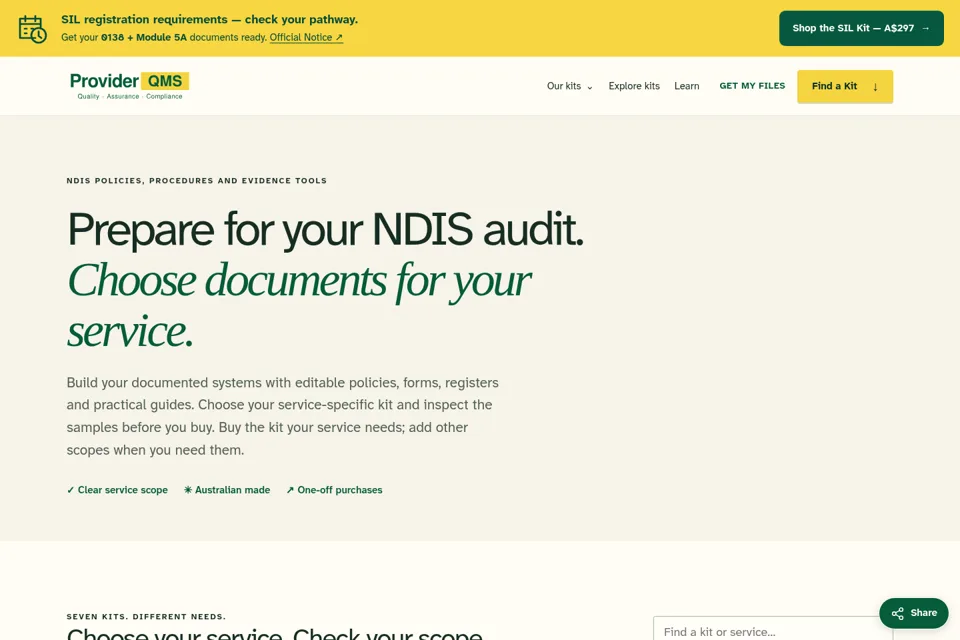This screenshot has width=960, height=640.
Task: Click the Australian made text
Action: 232,490
